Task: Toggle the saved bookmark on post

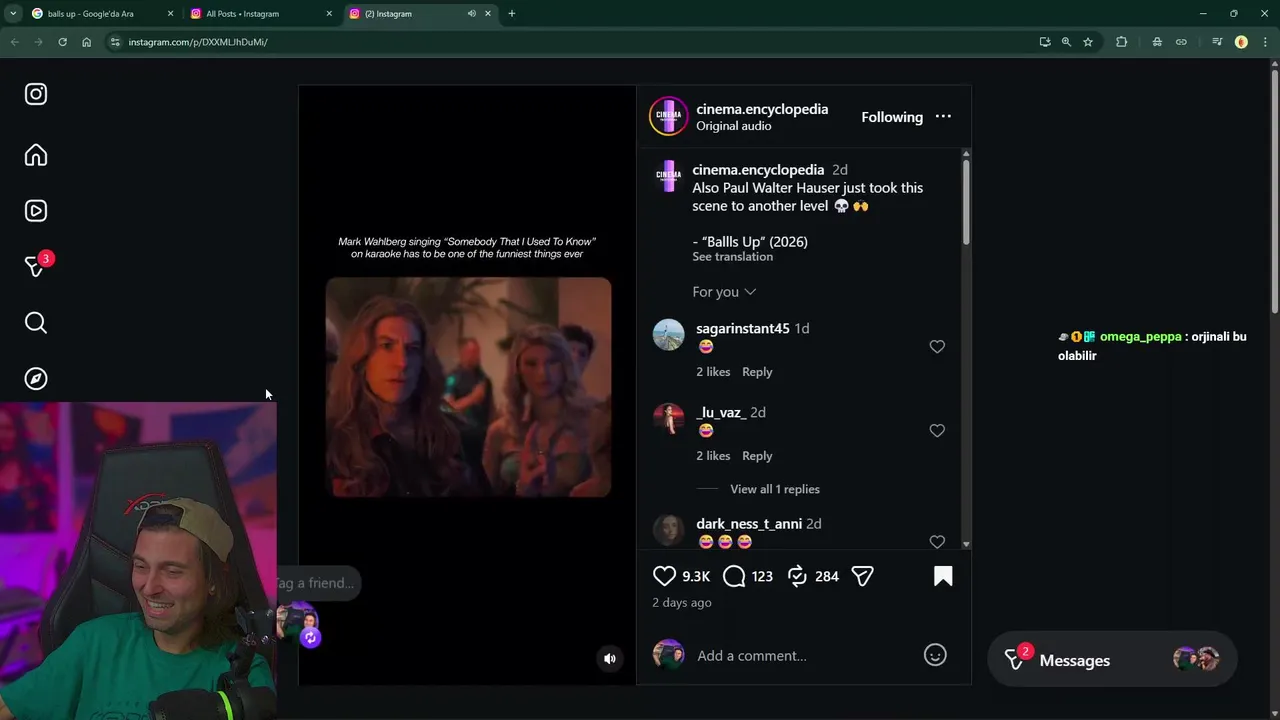Action: [943, 576]
